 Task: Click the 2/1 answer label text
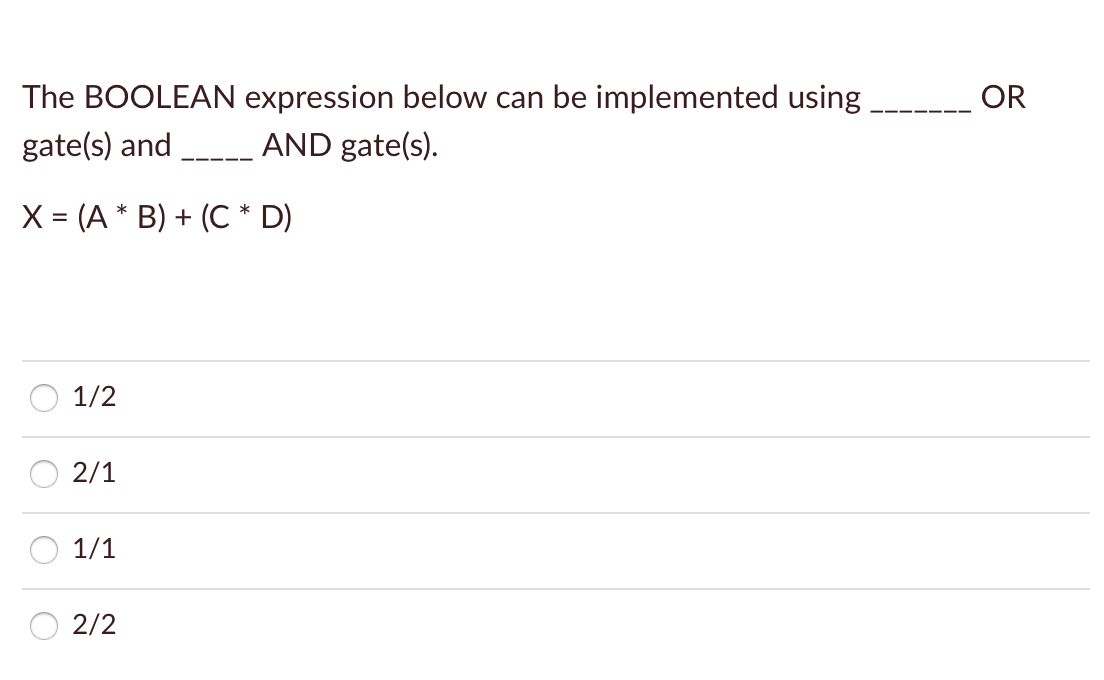point(92,473)
